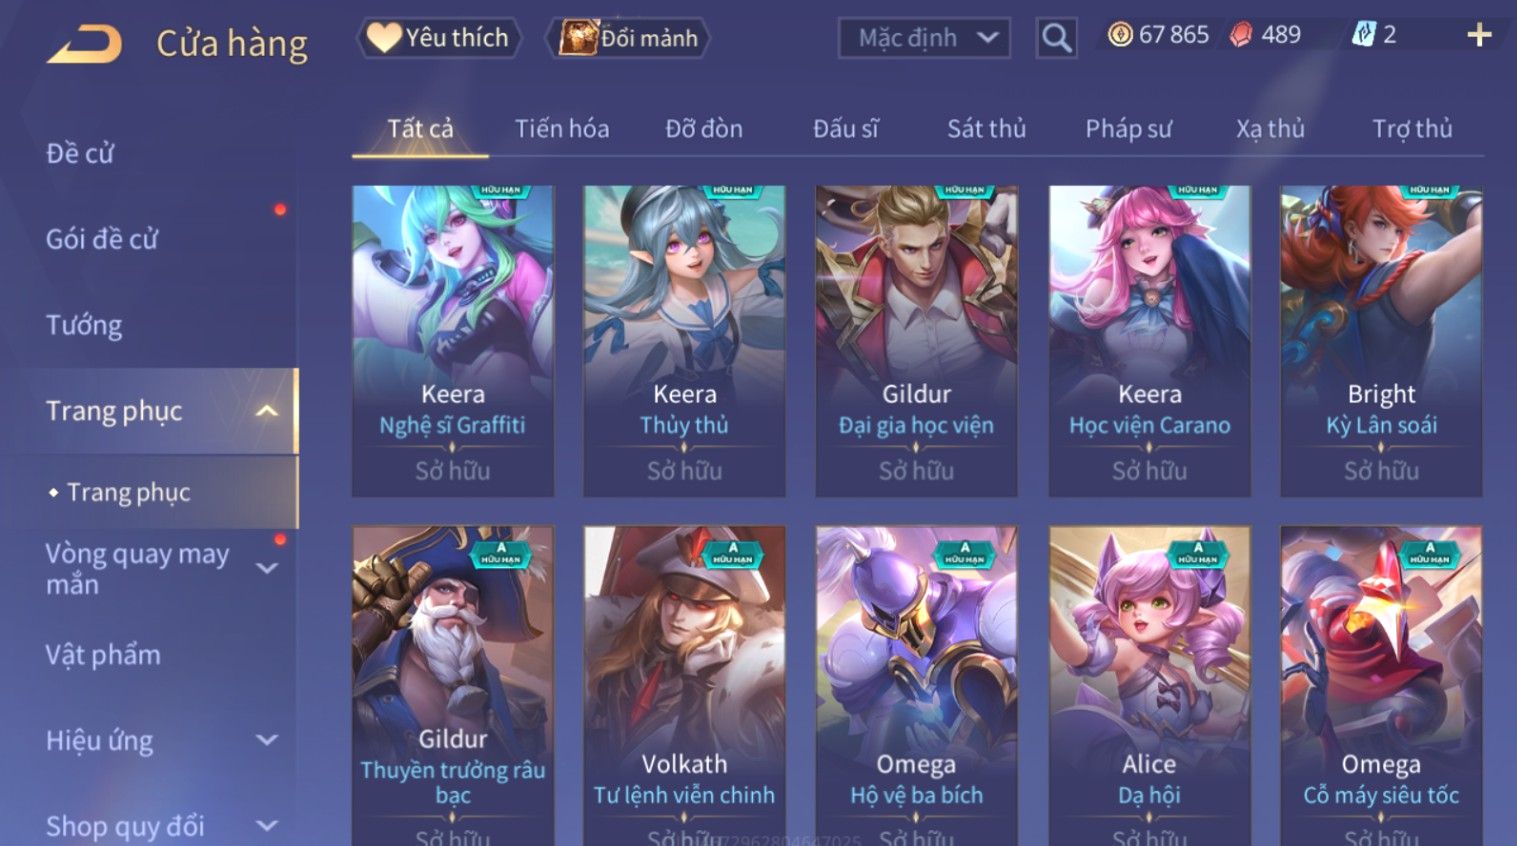The width and height of the screenshot is (1517, 846).
Task: Open search with the magnifier icon
Action: coord(1056,38)
